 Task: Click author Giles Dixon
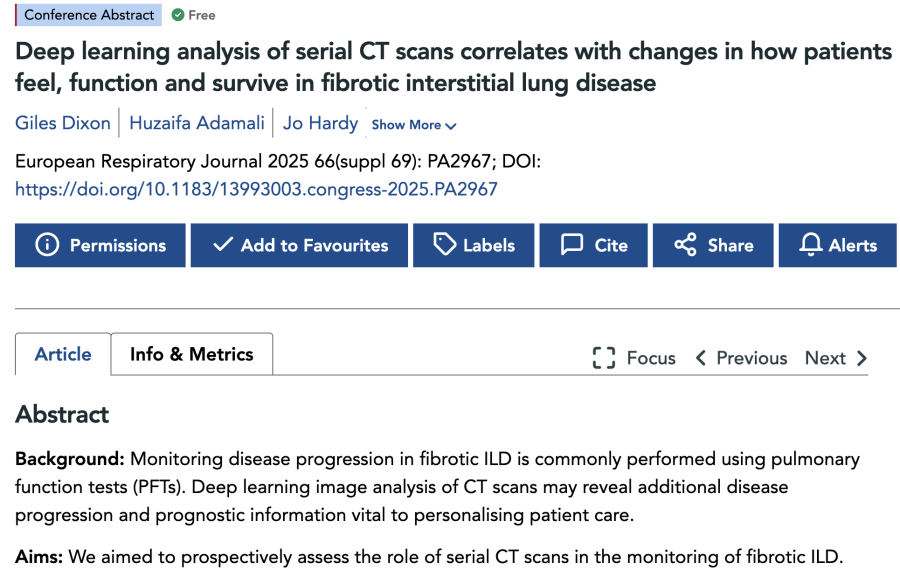62,123
